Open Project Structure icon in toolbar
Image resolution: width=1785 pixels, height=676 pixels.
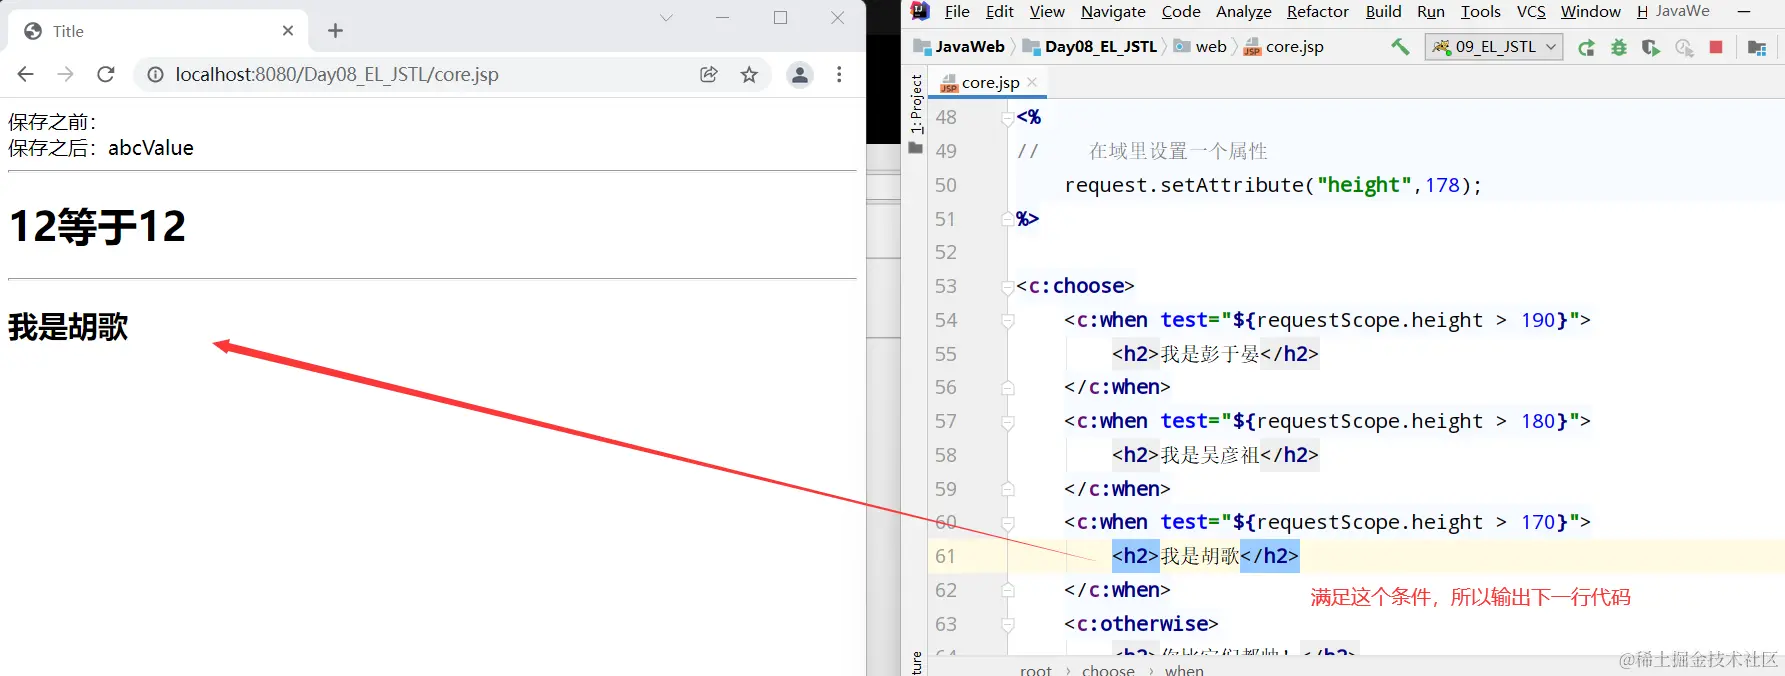(x=1757, y=48)
